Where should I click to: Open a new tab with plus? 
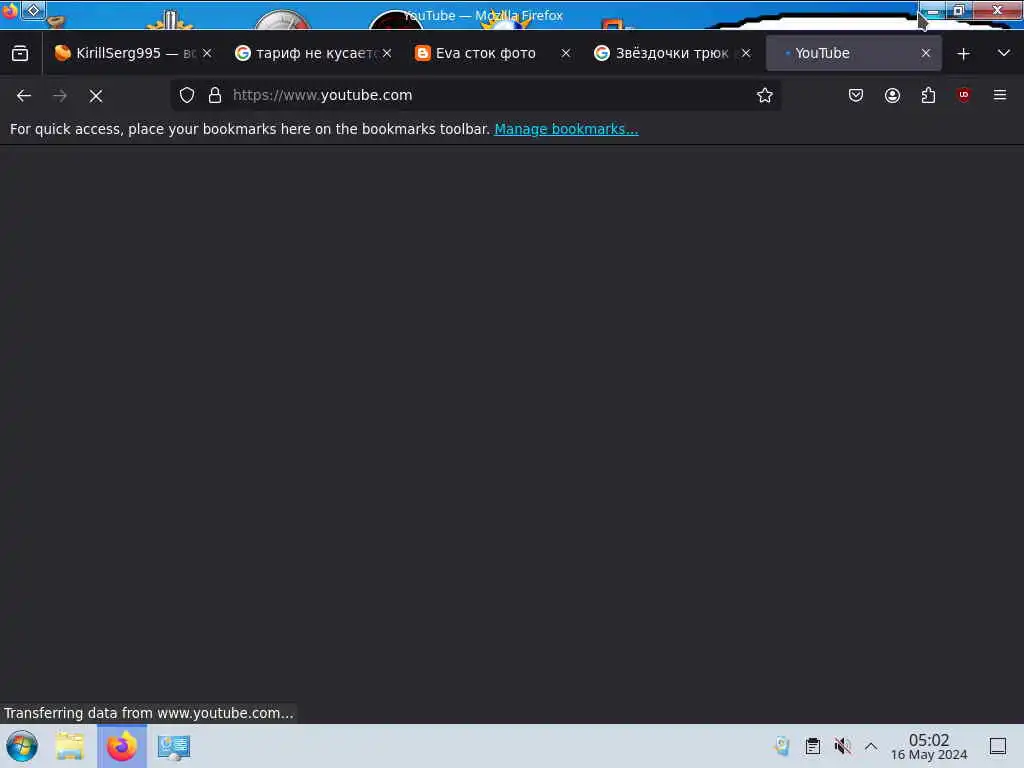click(x=963, y=54)
